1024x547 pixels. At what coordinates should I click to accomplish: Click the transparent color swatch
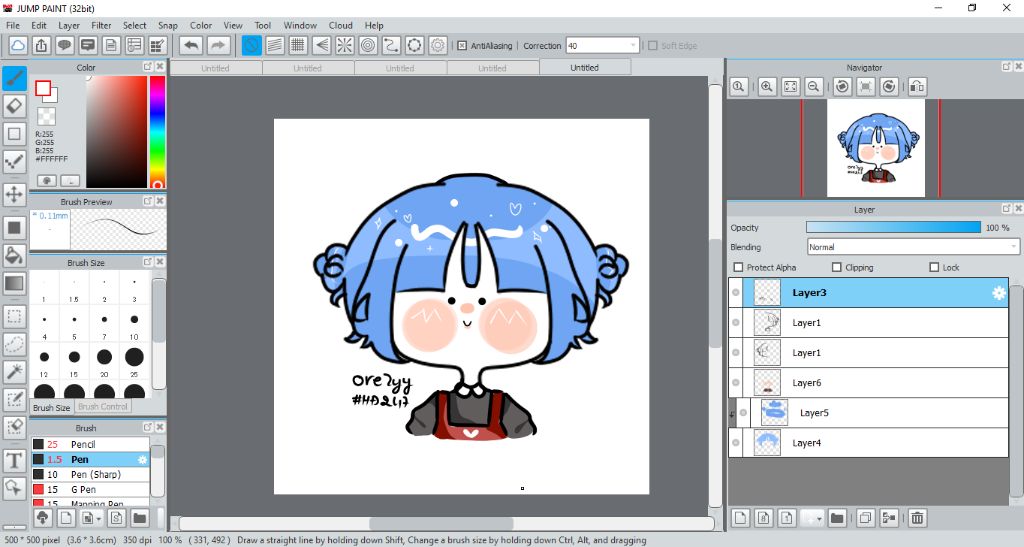(46, 116)
